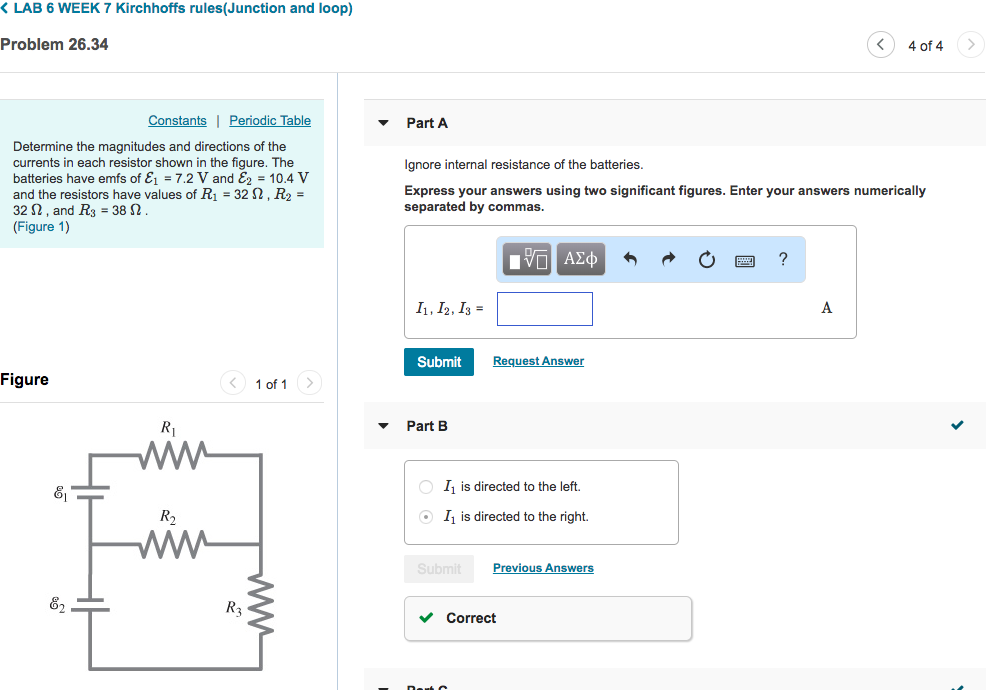Show the previous figure
This screenshot has height=690, width=1001.
coord(233,383)
